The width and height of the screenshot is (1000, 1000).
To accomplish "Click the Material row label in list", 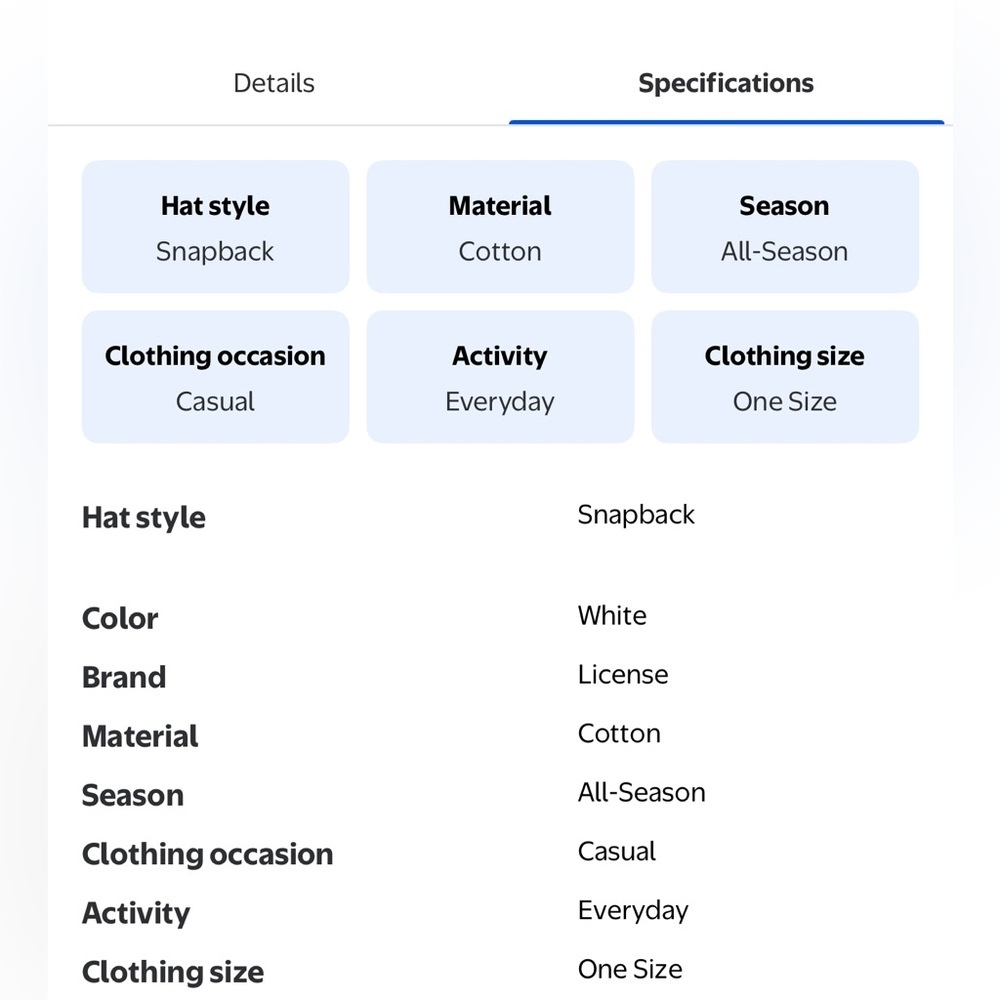I will pos(140,736).
